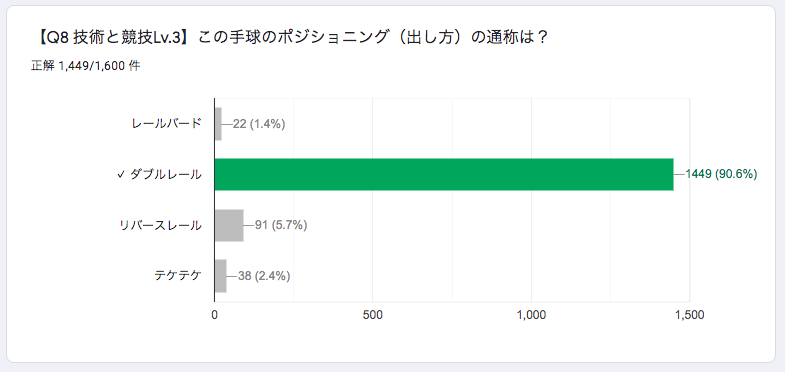
Task: Click the 500 axis tick label
Action: [x=373, y=315]
